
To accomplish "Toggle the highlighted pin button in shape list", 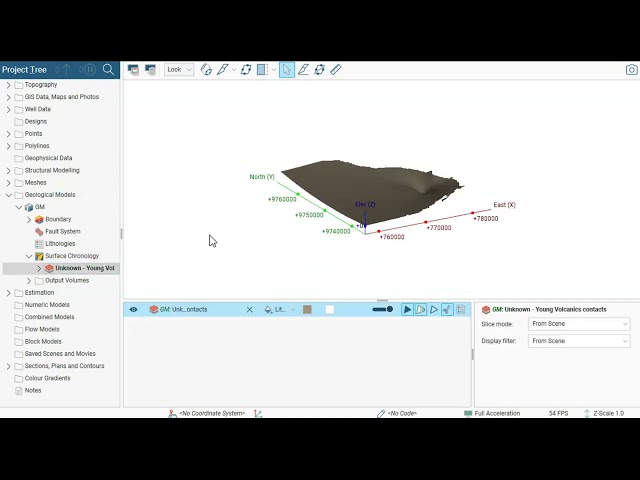I will click(x=447, y=310).
